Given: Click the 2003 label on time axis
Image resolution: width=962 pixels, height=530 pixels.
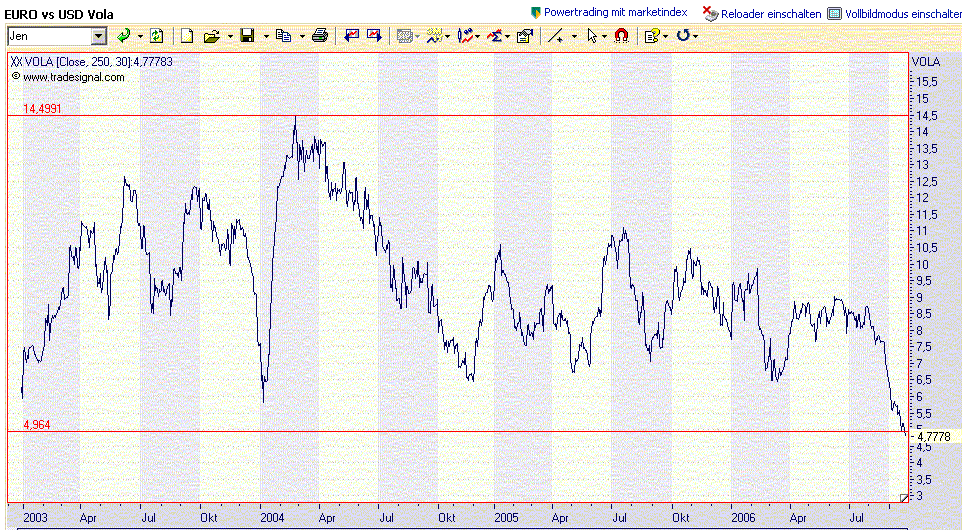Looking at the screenshot, I should (35, 517).
